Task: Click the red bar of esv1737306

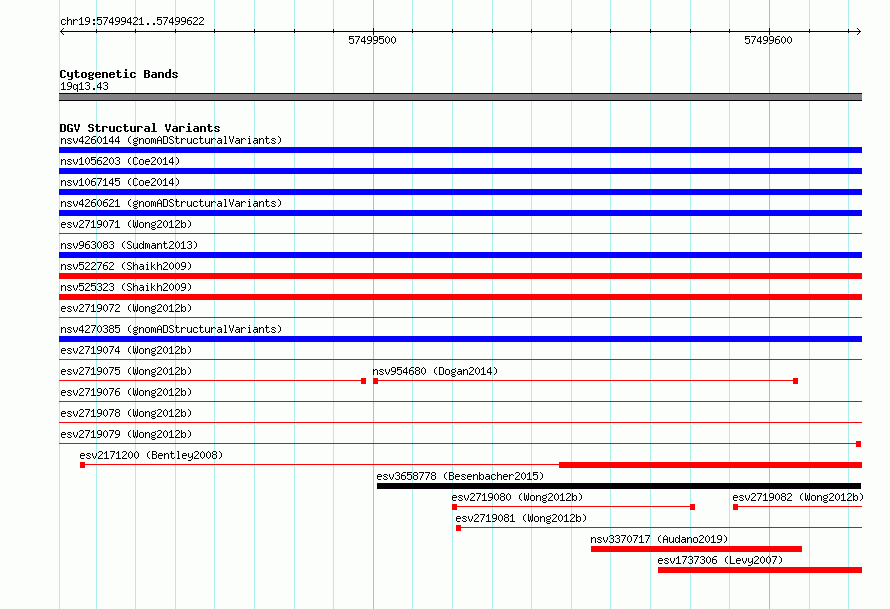Action: [x=760, y=570]
